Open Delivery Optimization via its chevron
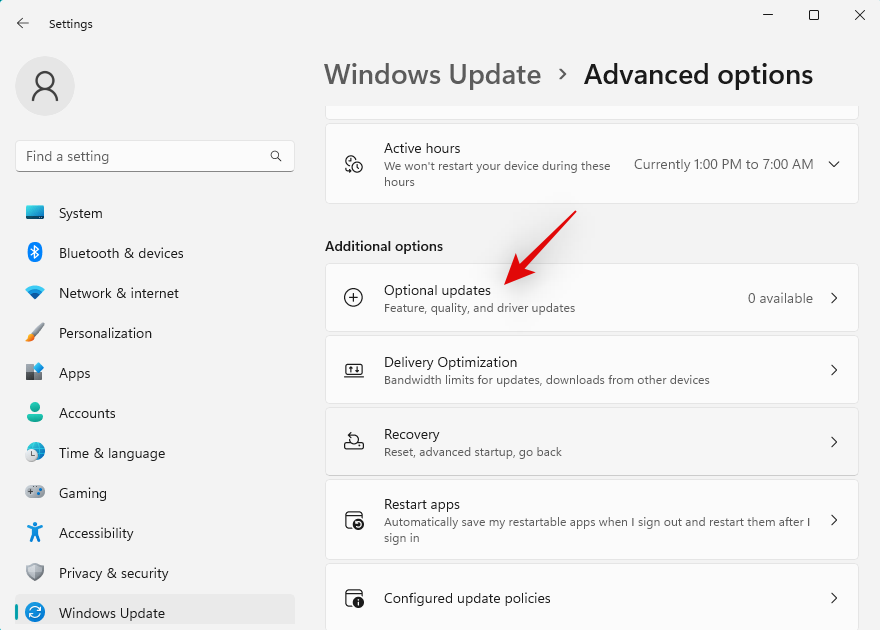The image size is (880, 630). (834, 370)
